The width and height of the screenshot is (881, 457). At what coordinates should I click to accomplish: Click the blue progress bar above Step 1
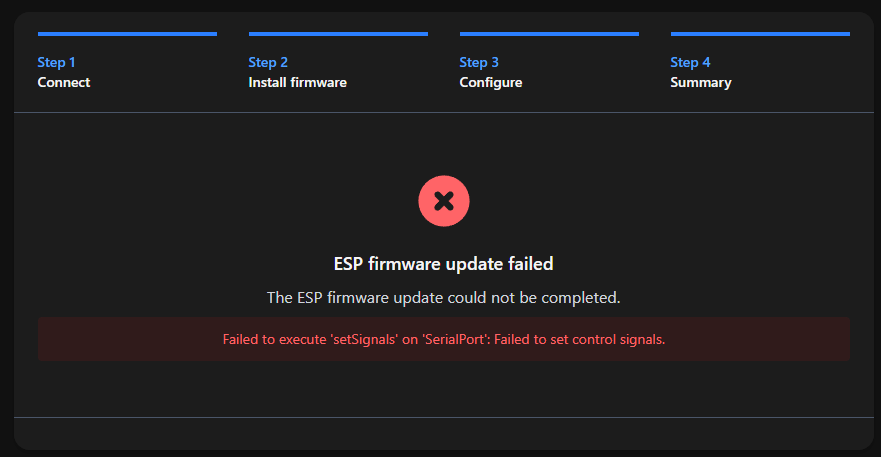pyautogui.click(x=127, y=34)
